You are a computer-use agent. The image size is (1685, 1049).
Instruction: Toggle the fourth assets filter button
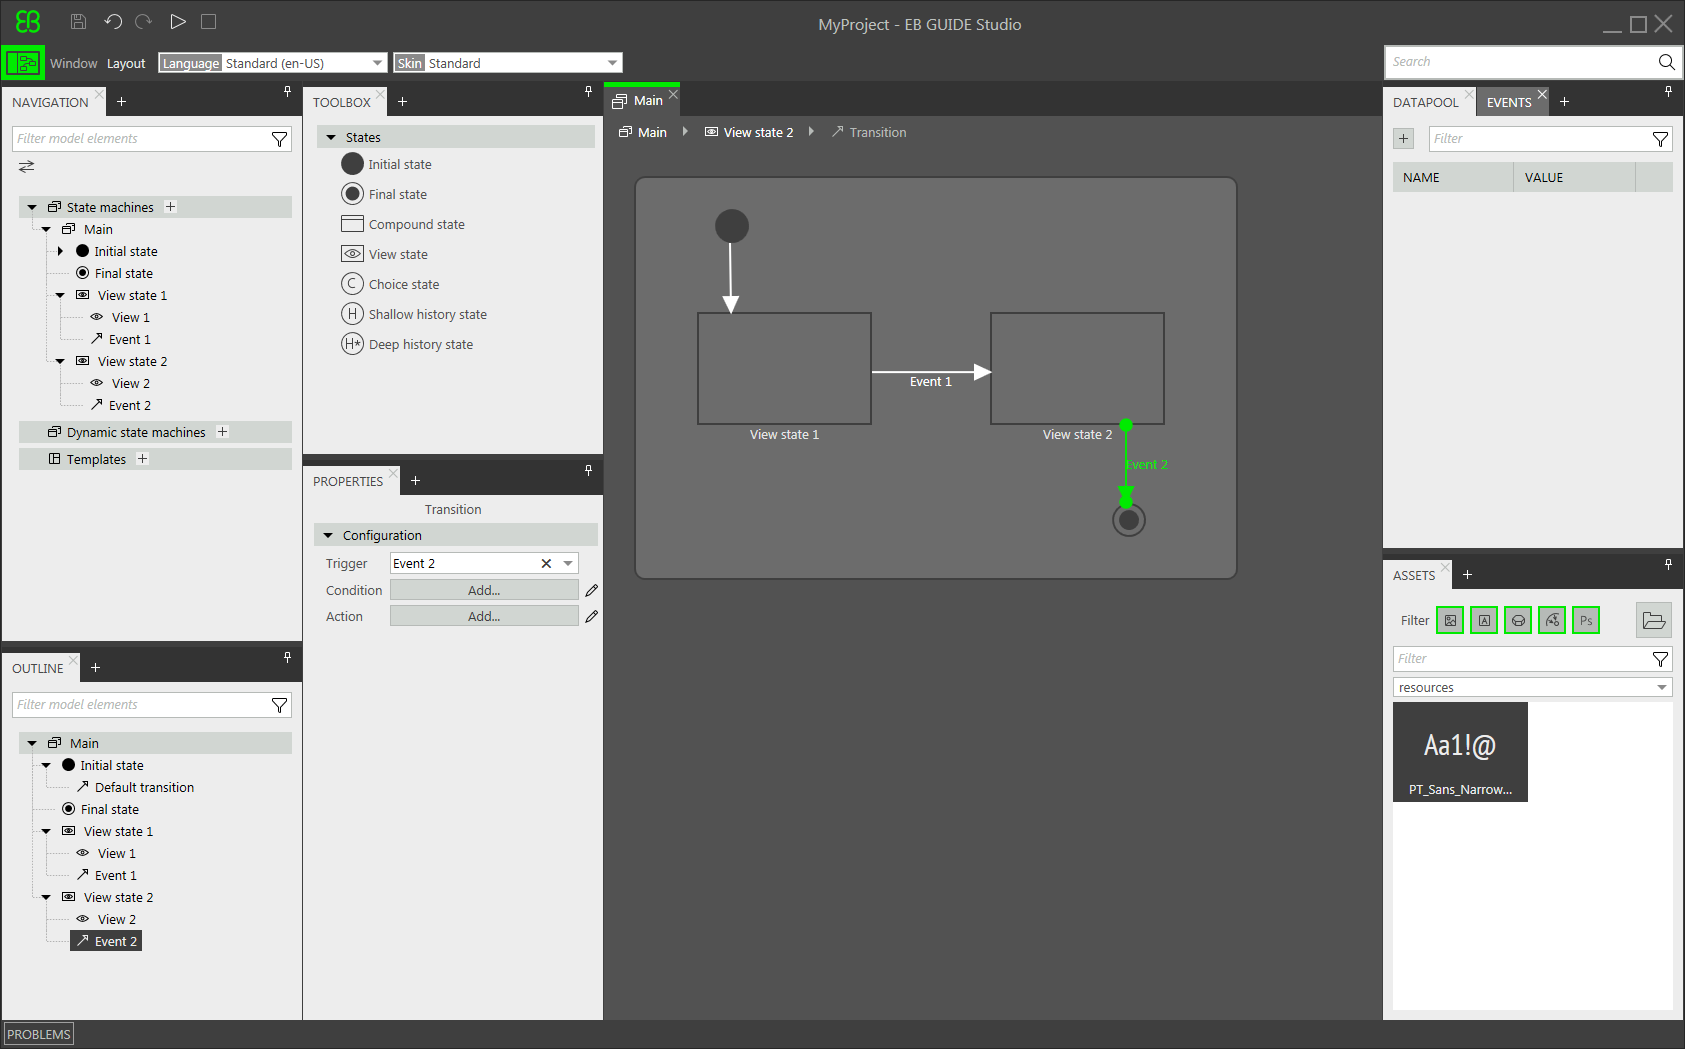(1552, 620)
